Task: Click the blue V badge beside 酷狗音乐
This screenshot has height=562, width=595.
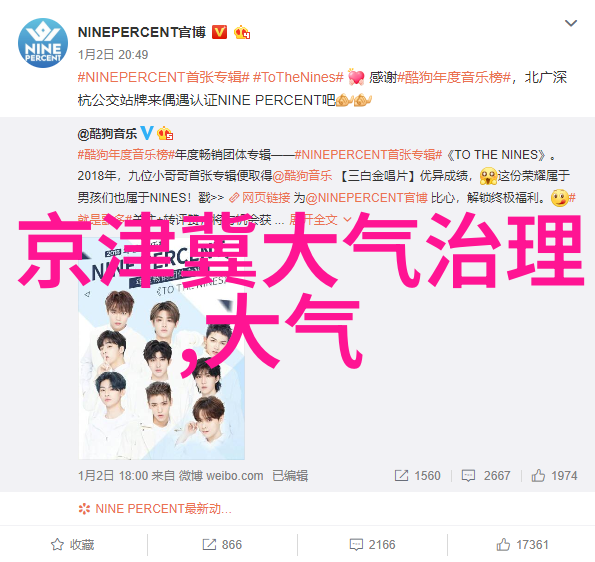Action: [146, 133]
